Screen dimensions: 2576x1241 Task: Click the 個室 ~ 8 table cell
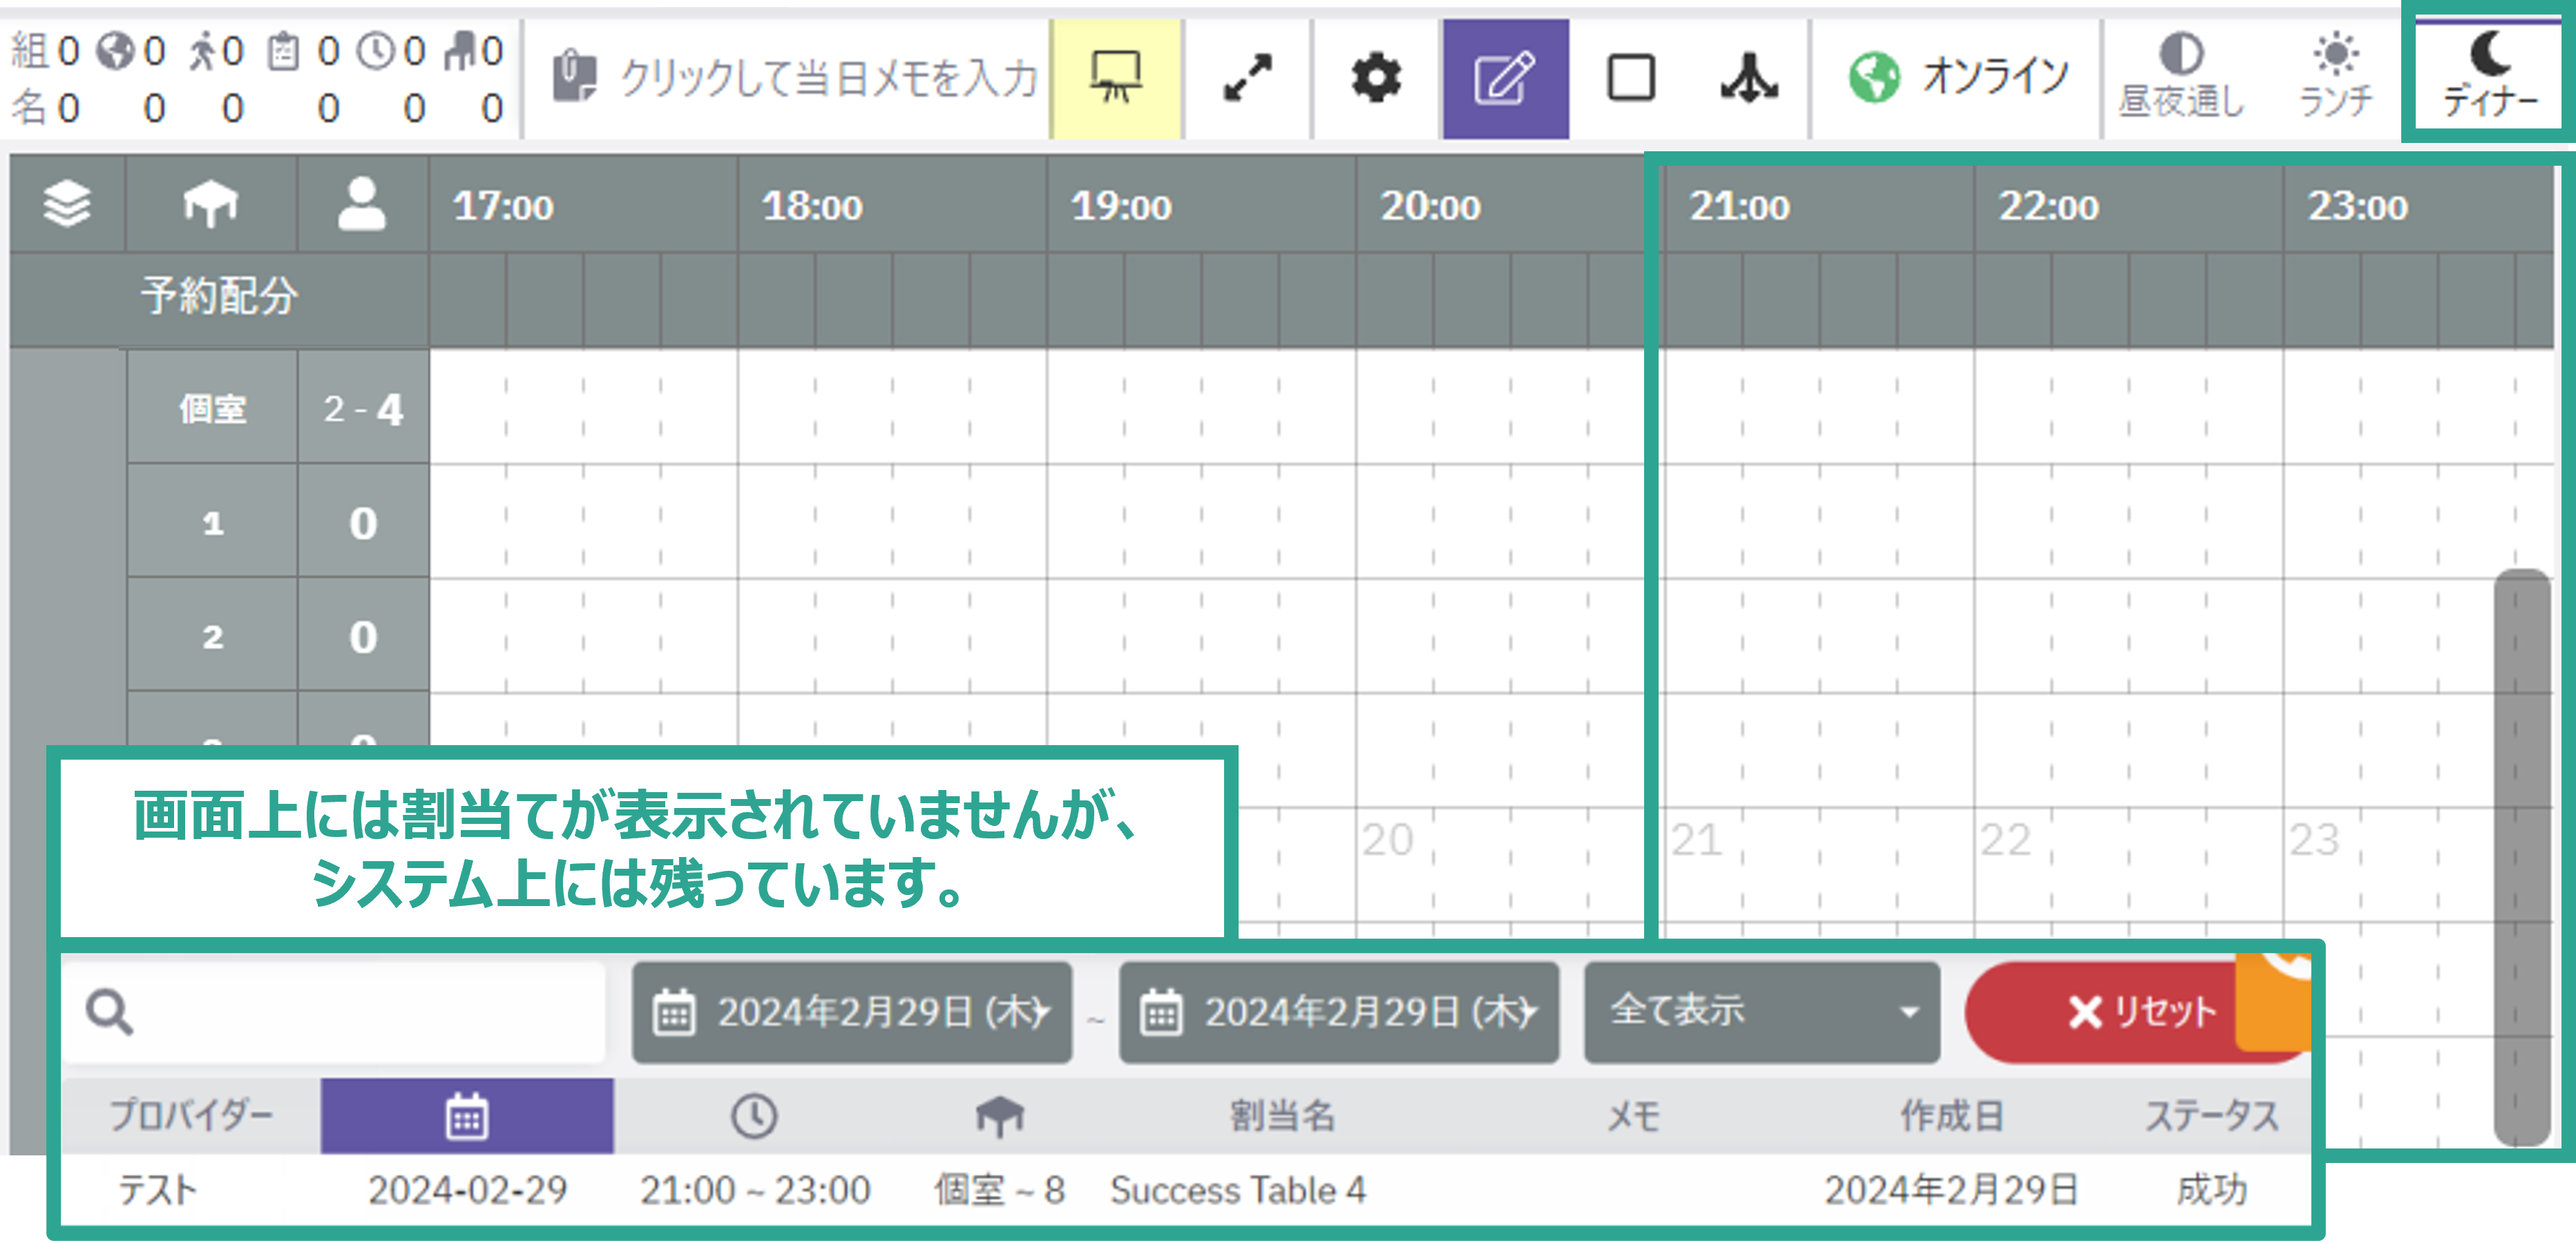coord(999,1190)
